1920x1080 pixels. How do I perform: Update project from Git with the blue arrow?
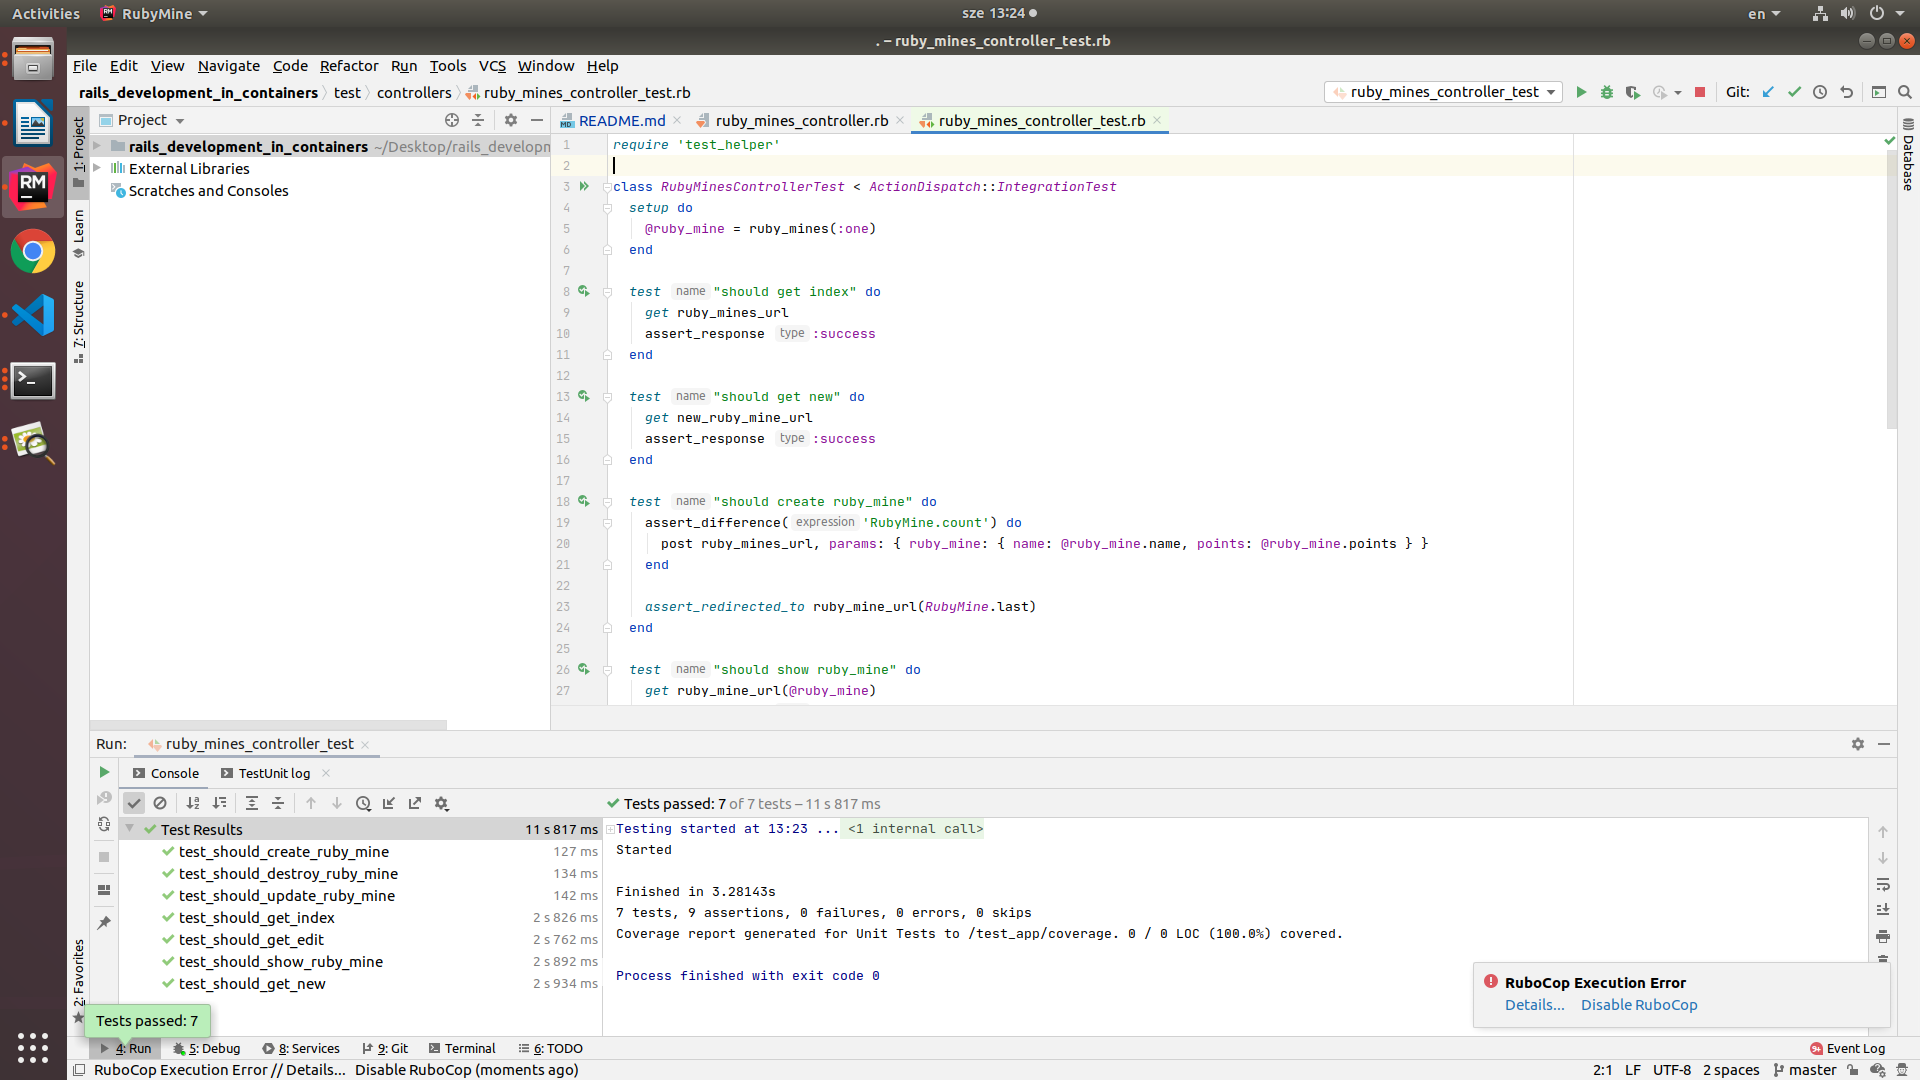(1768, 92)
